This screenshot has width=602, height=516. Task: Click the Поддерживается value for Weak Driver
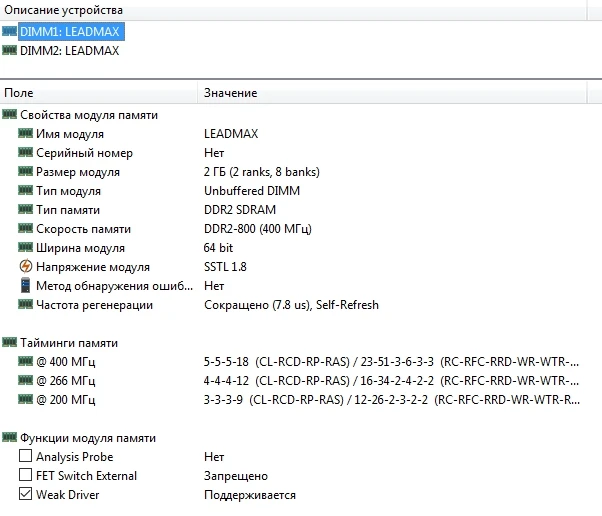[x=250, y=495]
